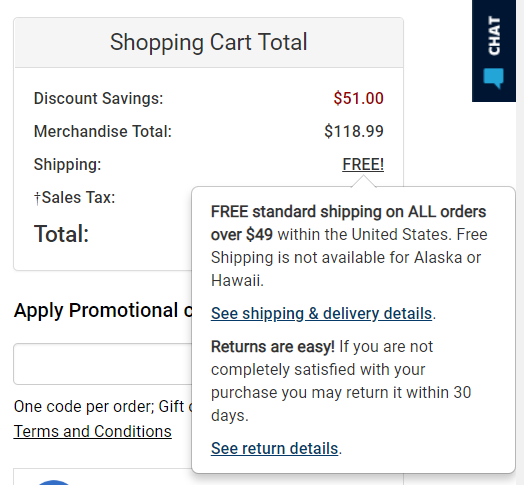
Task: Open See shipping & delivery details link
Action: [321, 314]
